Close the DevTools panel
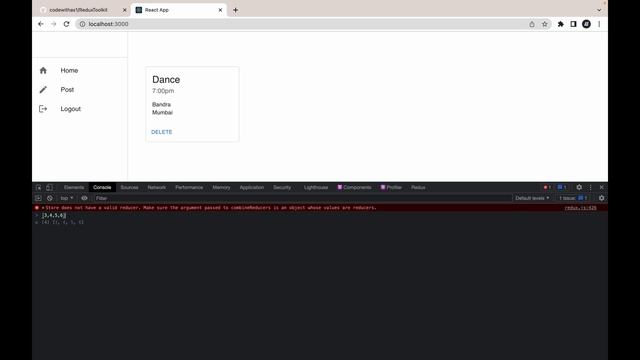 (601, 187)
